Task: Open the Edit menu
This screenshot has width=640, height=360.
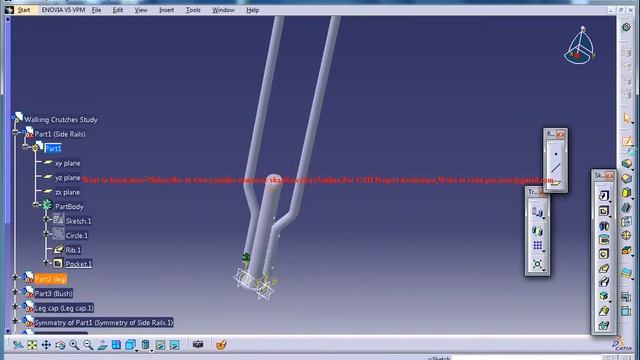Action: pyautogui.click(x=118, y=10)
